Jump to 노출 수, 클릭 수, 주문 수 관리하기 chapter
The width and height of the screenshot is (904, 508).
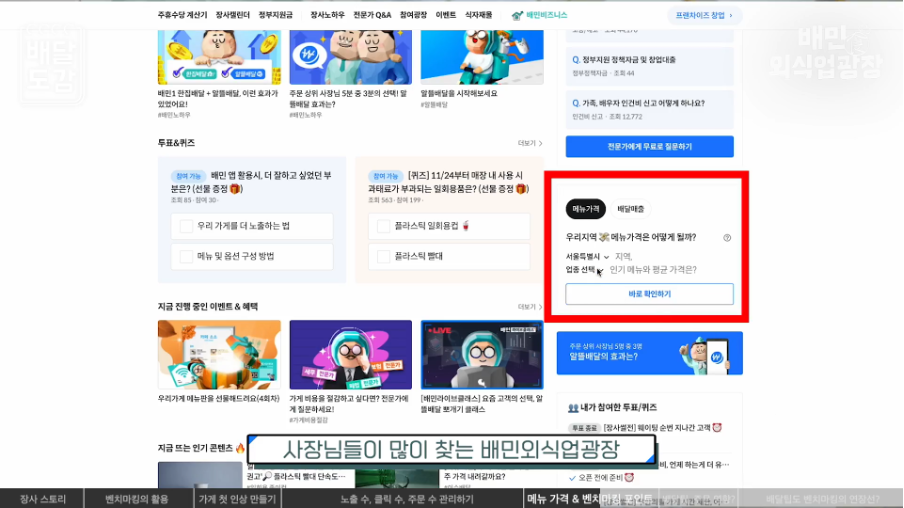[407, 499]
